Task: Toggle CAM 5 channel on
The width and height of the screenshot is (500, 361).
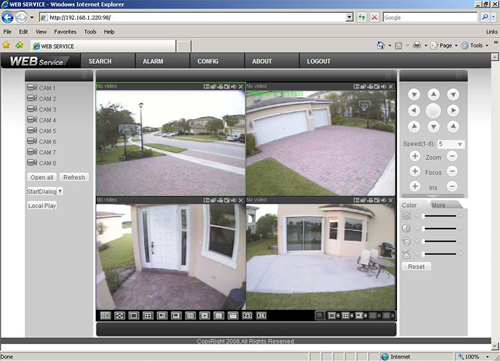Action: pyautogui.click(x=42, y=131)
